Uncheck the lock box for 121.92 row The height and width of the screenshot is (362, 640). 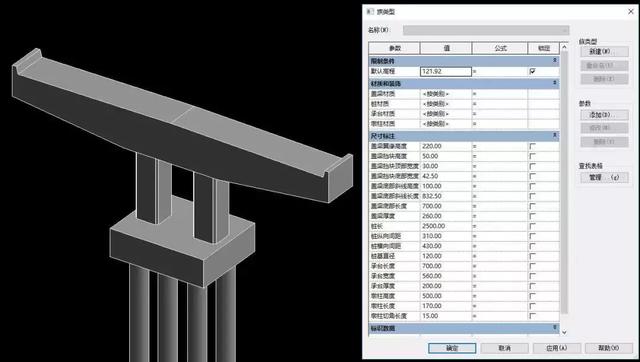click(x=532, y=71)
